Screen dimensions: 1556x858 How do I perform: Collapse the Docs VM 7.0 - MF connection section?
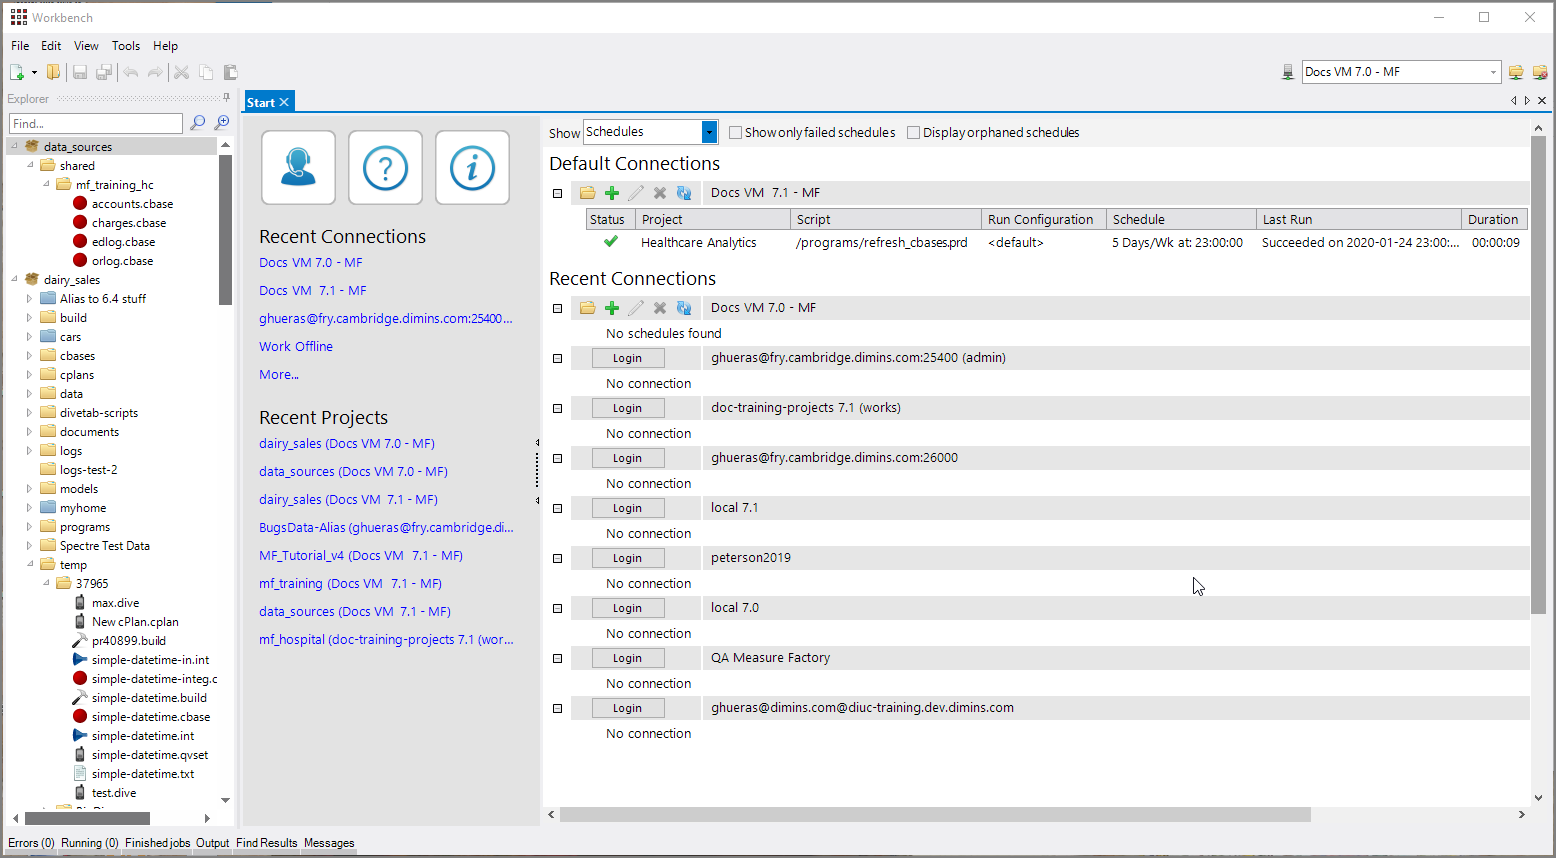[557, 307]
